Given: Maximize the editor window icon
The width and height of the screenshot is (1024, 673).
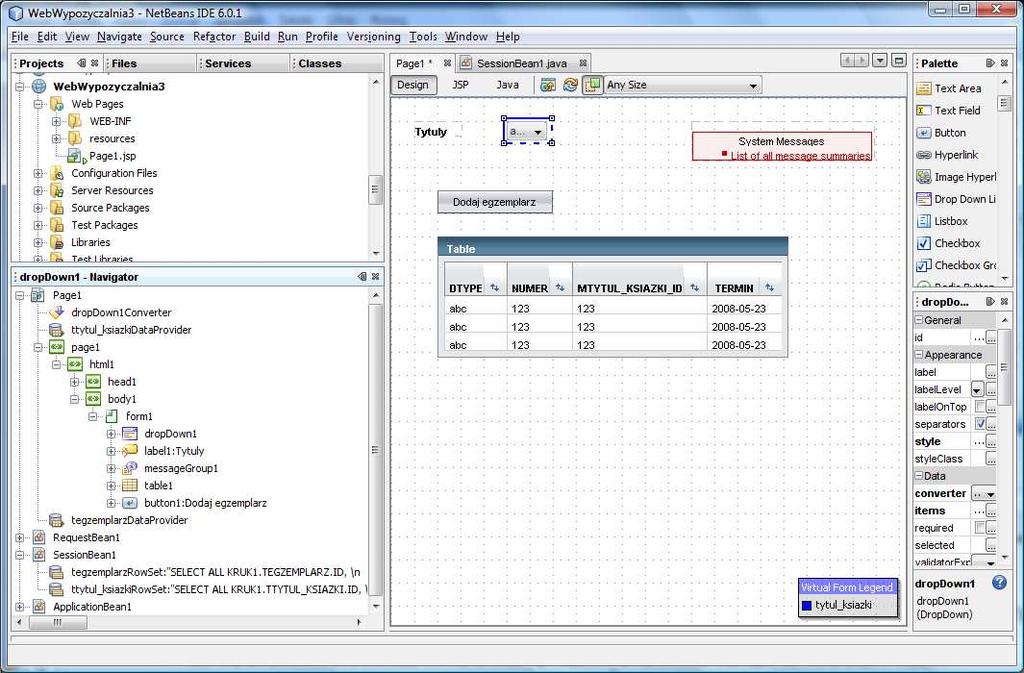Looking at the screenshot, I should (x=899, y=61).
